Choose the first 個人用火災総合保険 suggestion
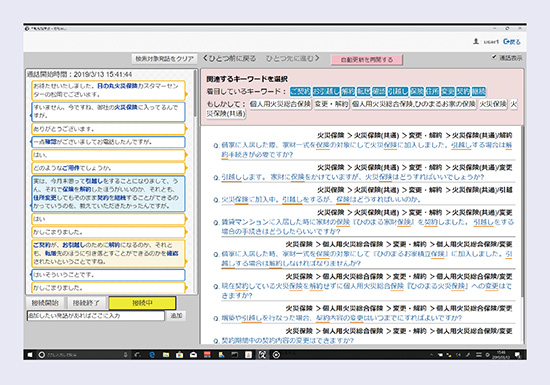This screenshot has width=550, height=385. click(x=280, y=104)
